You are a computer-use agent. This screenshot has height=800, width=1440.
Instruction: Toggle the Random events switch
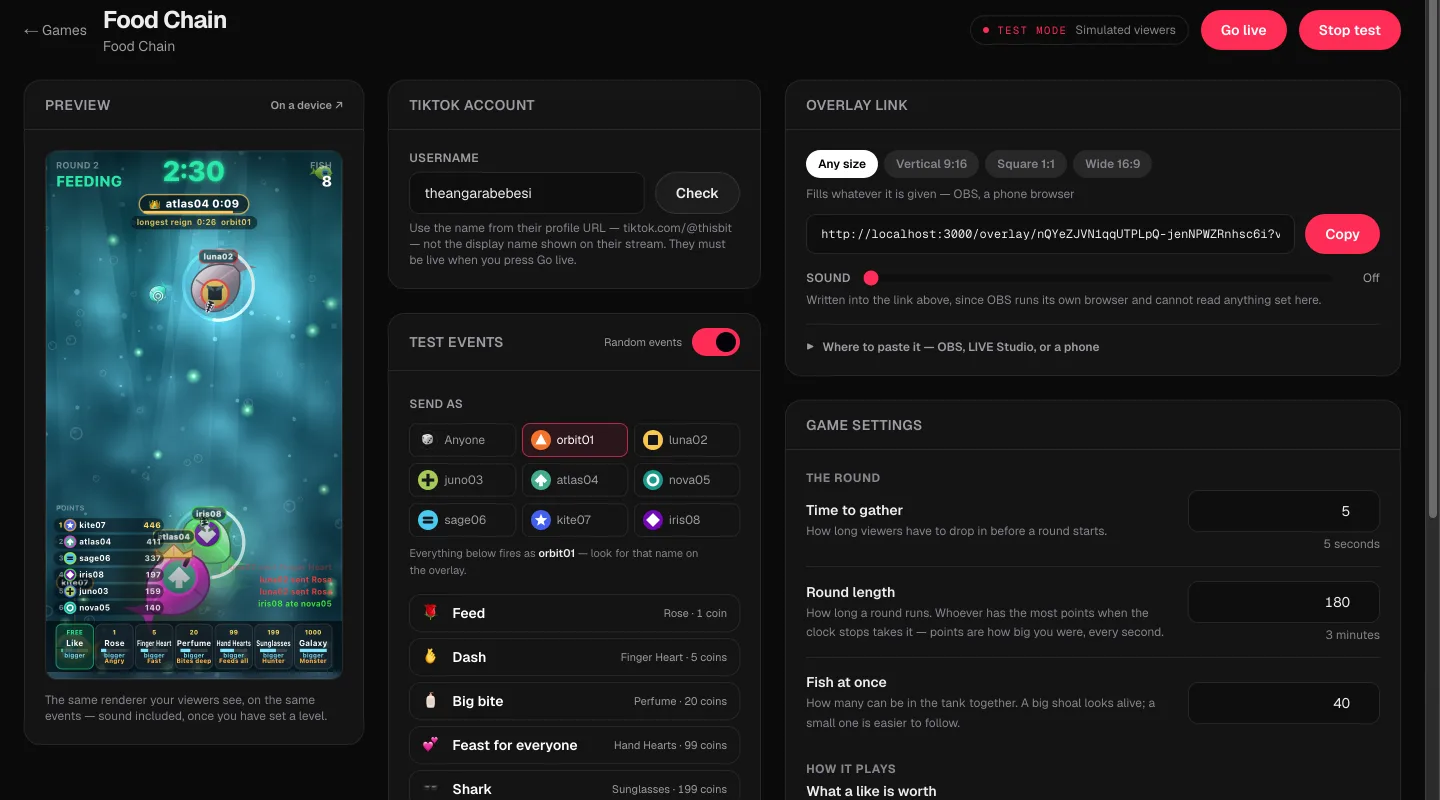coord(716,342)
